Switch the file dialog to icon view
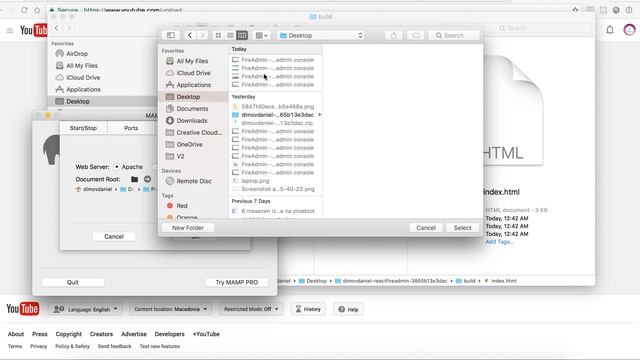This screenshot has width=640, height=360. tap(218, 36)
